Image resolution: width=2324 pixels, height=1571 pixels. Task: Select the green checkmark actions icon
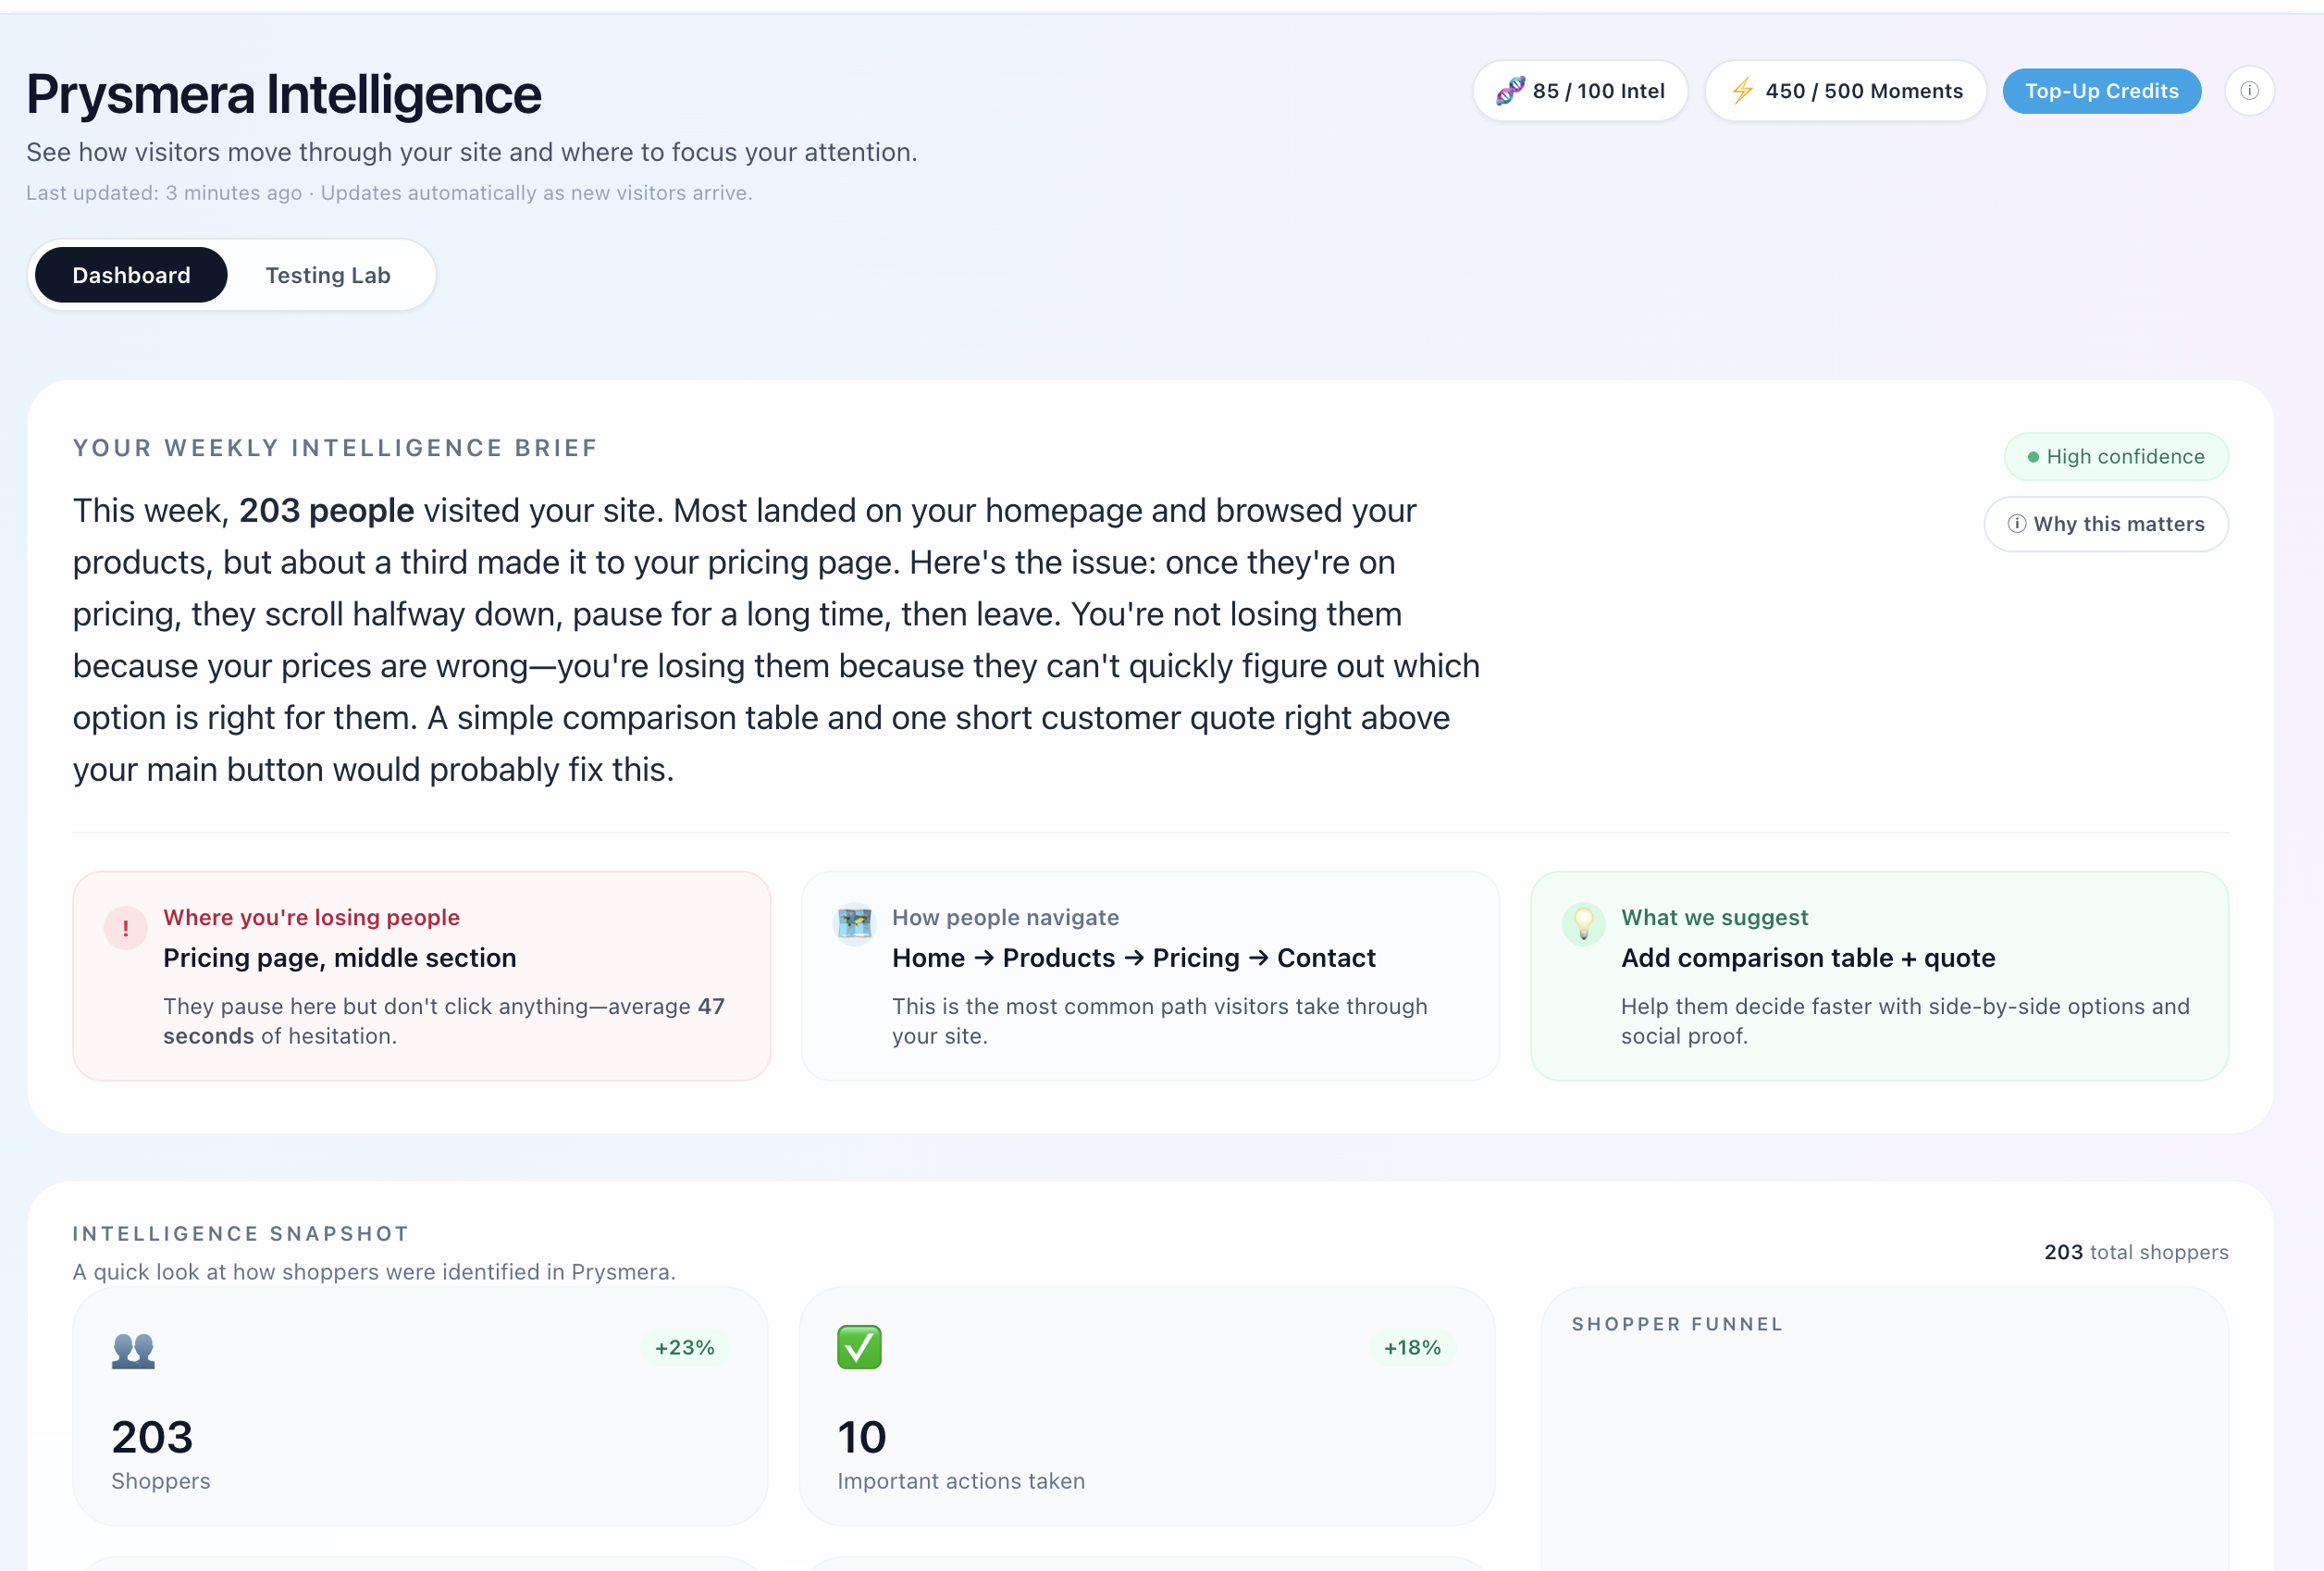coord(859,1347)
